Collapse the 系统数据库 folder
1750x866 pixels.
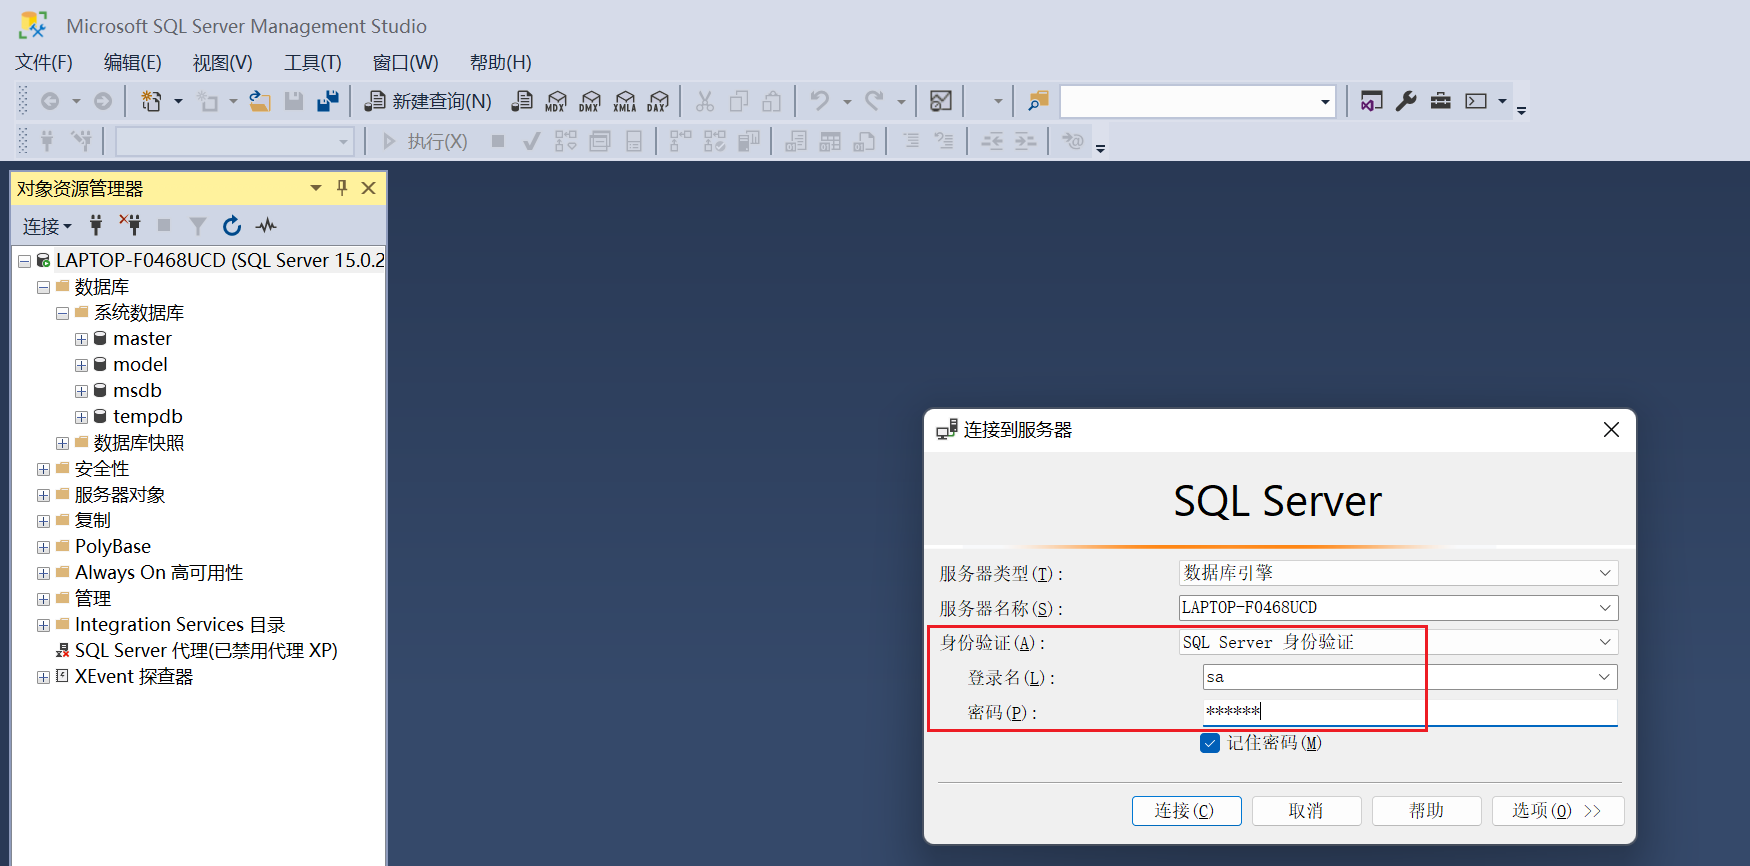(62, 313)
